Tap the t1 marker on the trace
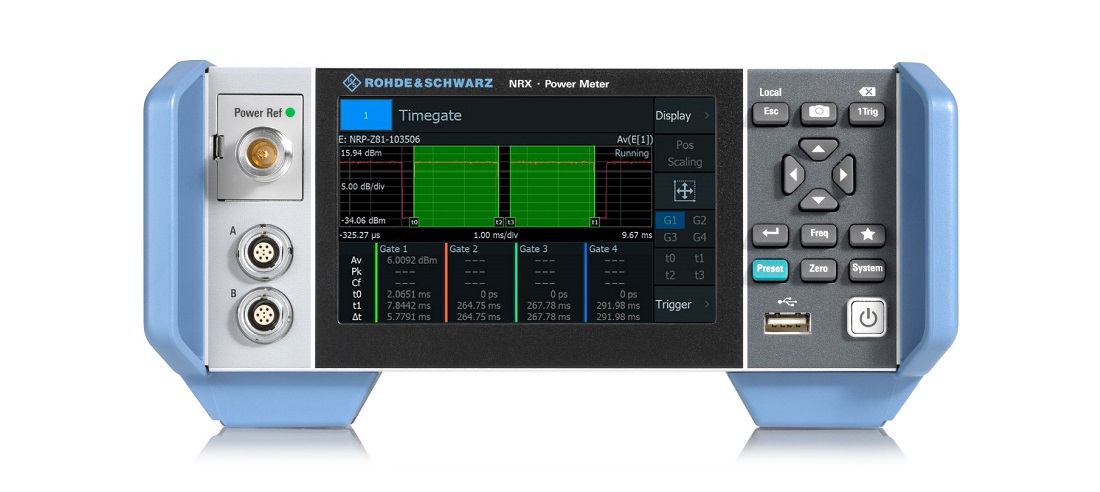This screenshot has width=1100, height=492. [595, 222]
